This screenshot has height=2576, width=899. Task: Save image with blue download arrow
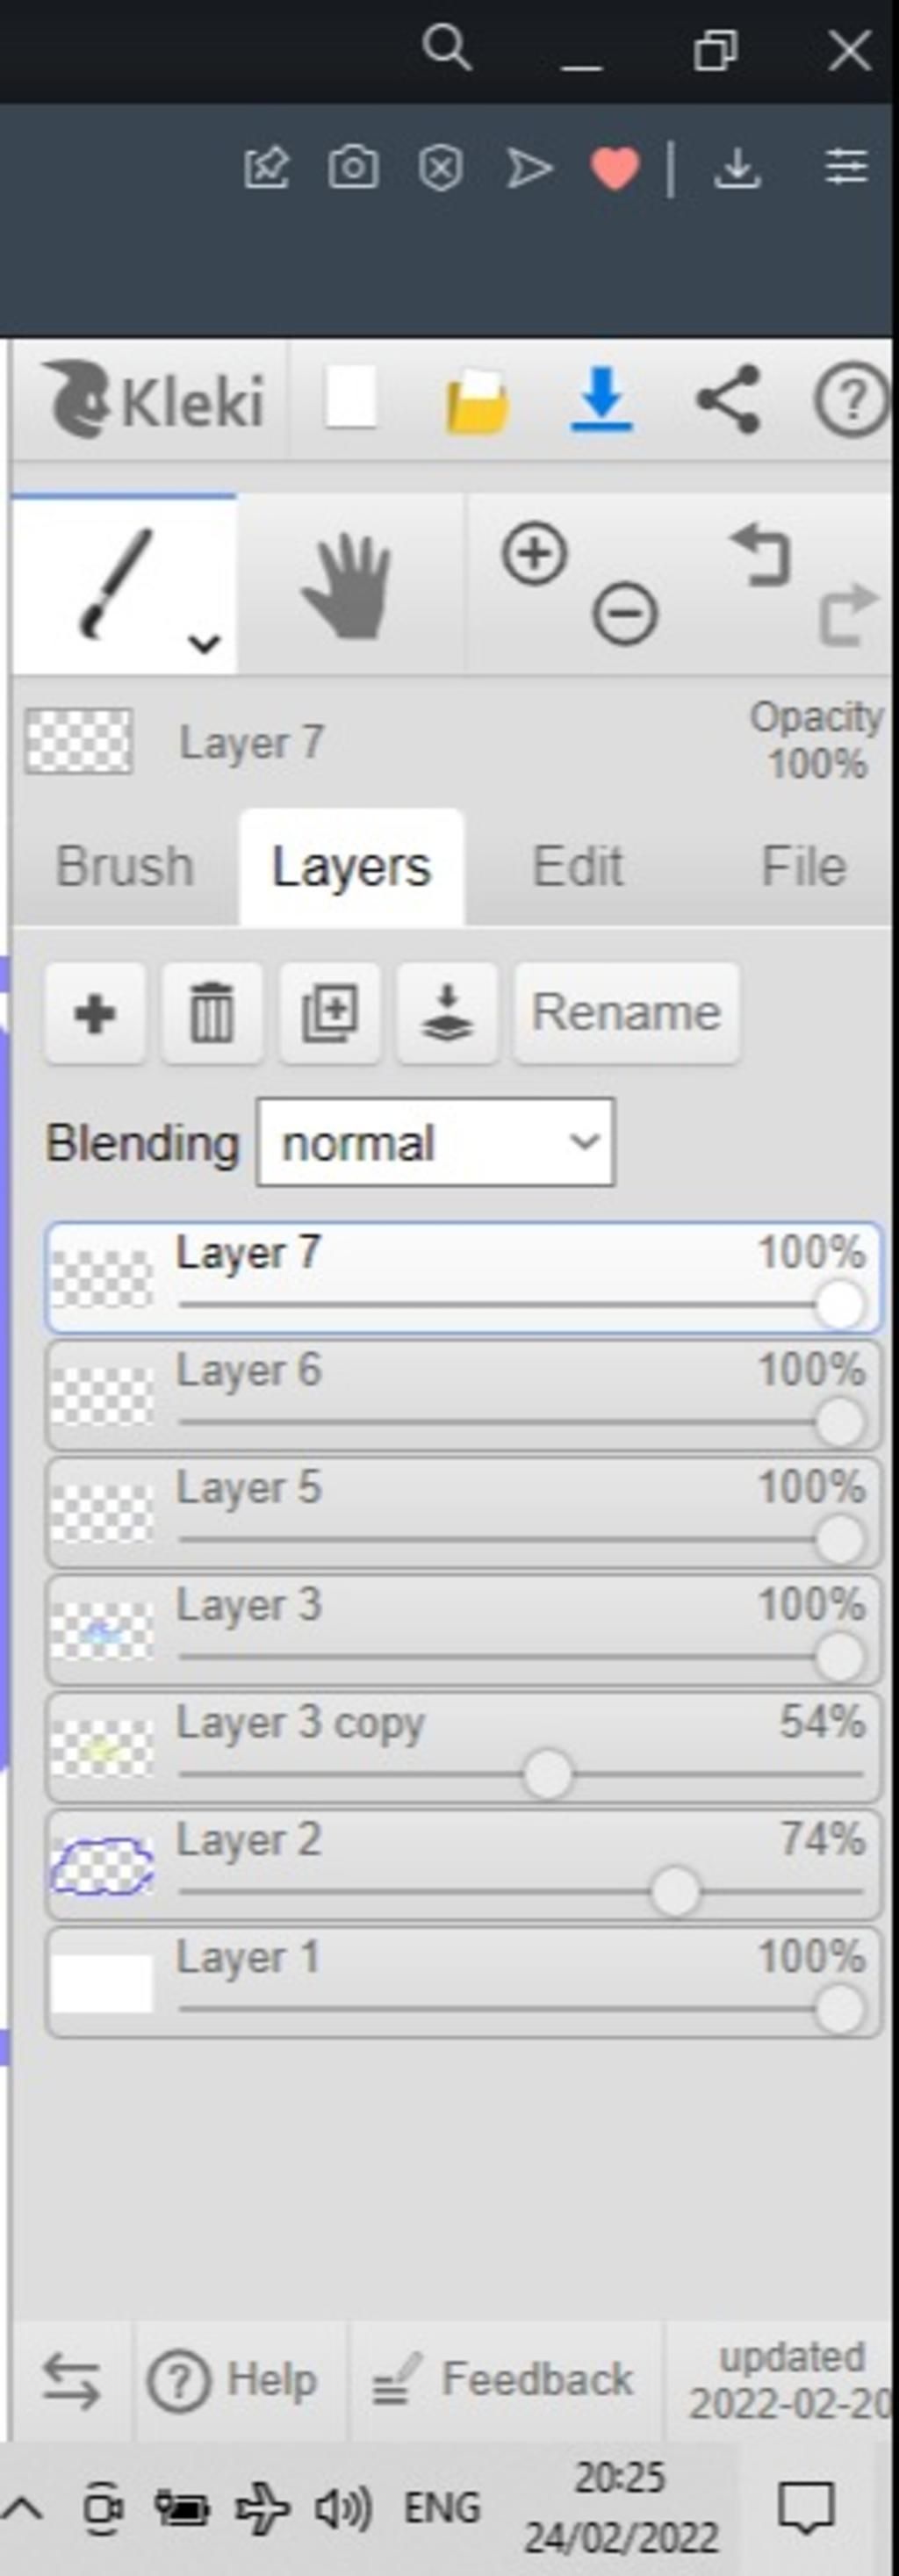click(602, 400)
